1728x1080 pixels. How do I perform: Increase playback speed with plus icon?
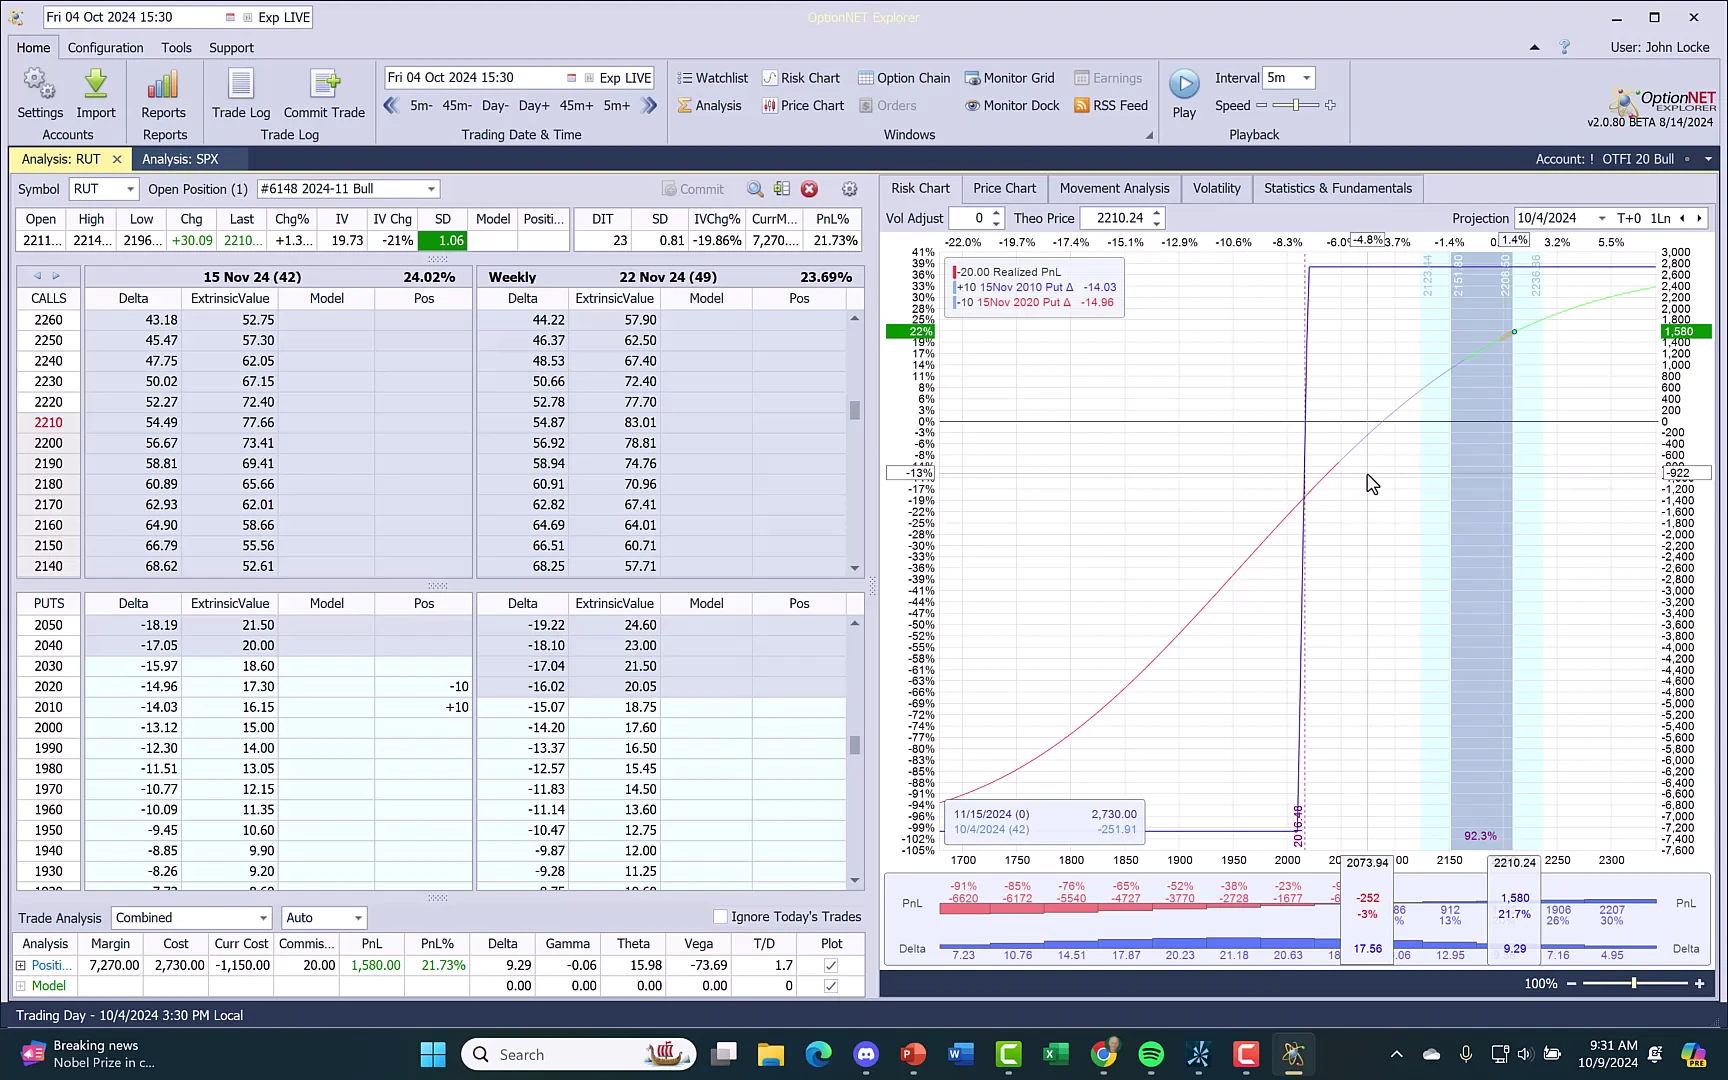coord(1330,105)
